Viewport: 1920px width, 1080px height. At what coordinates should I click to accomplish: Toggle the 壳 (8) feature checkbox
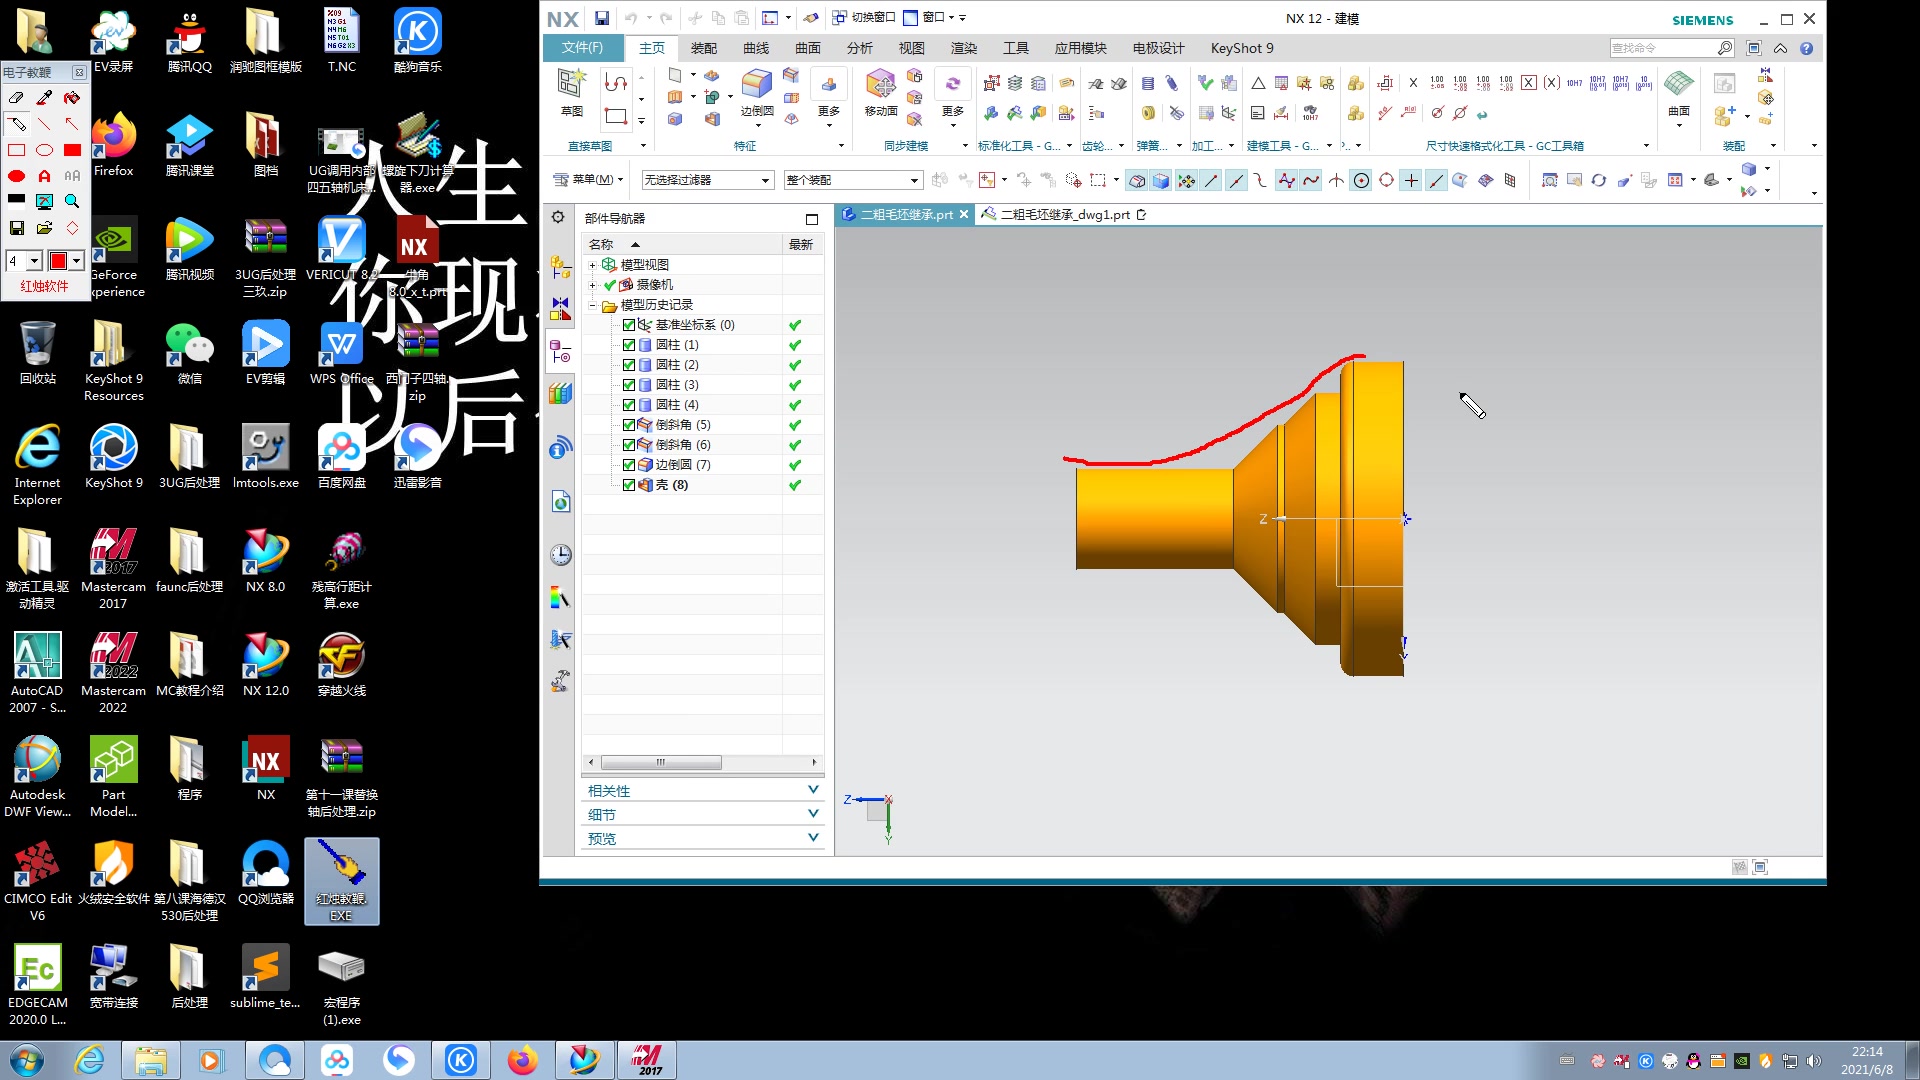629,485
